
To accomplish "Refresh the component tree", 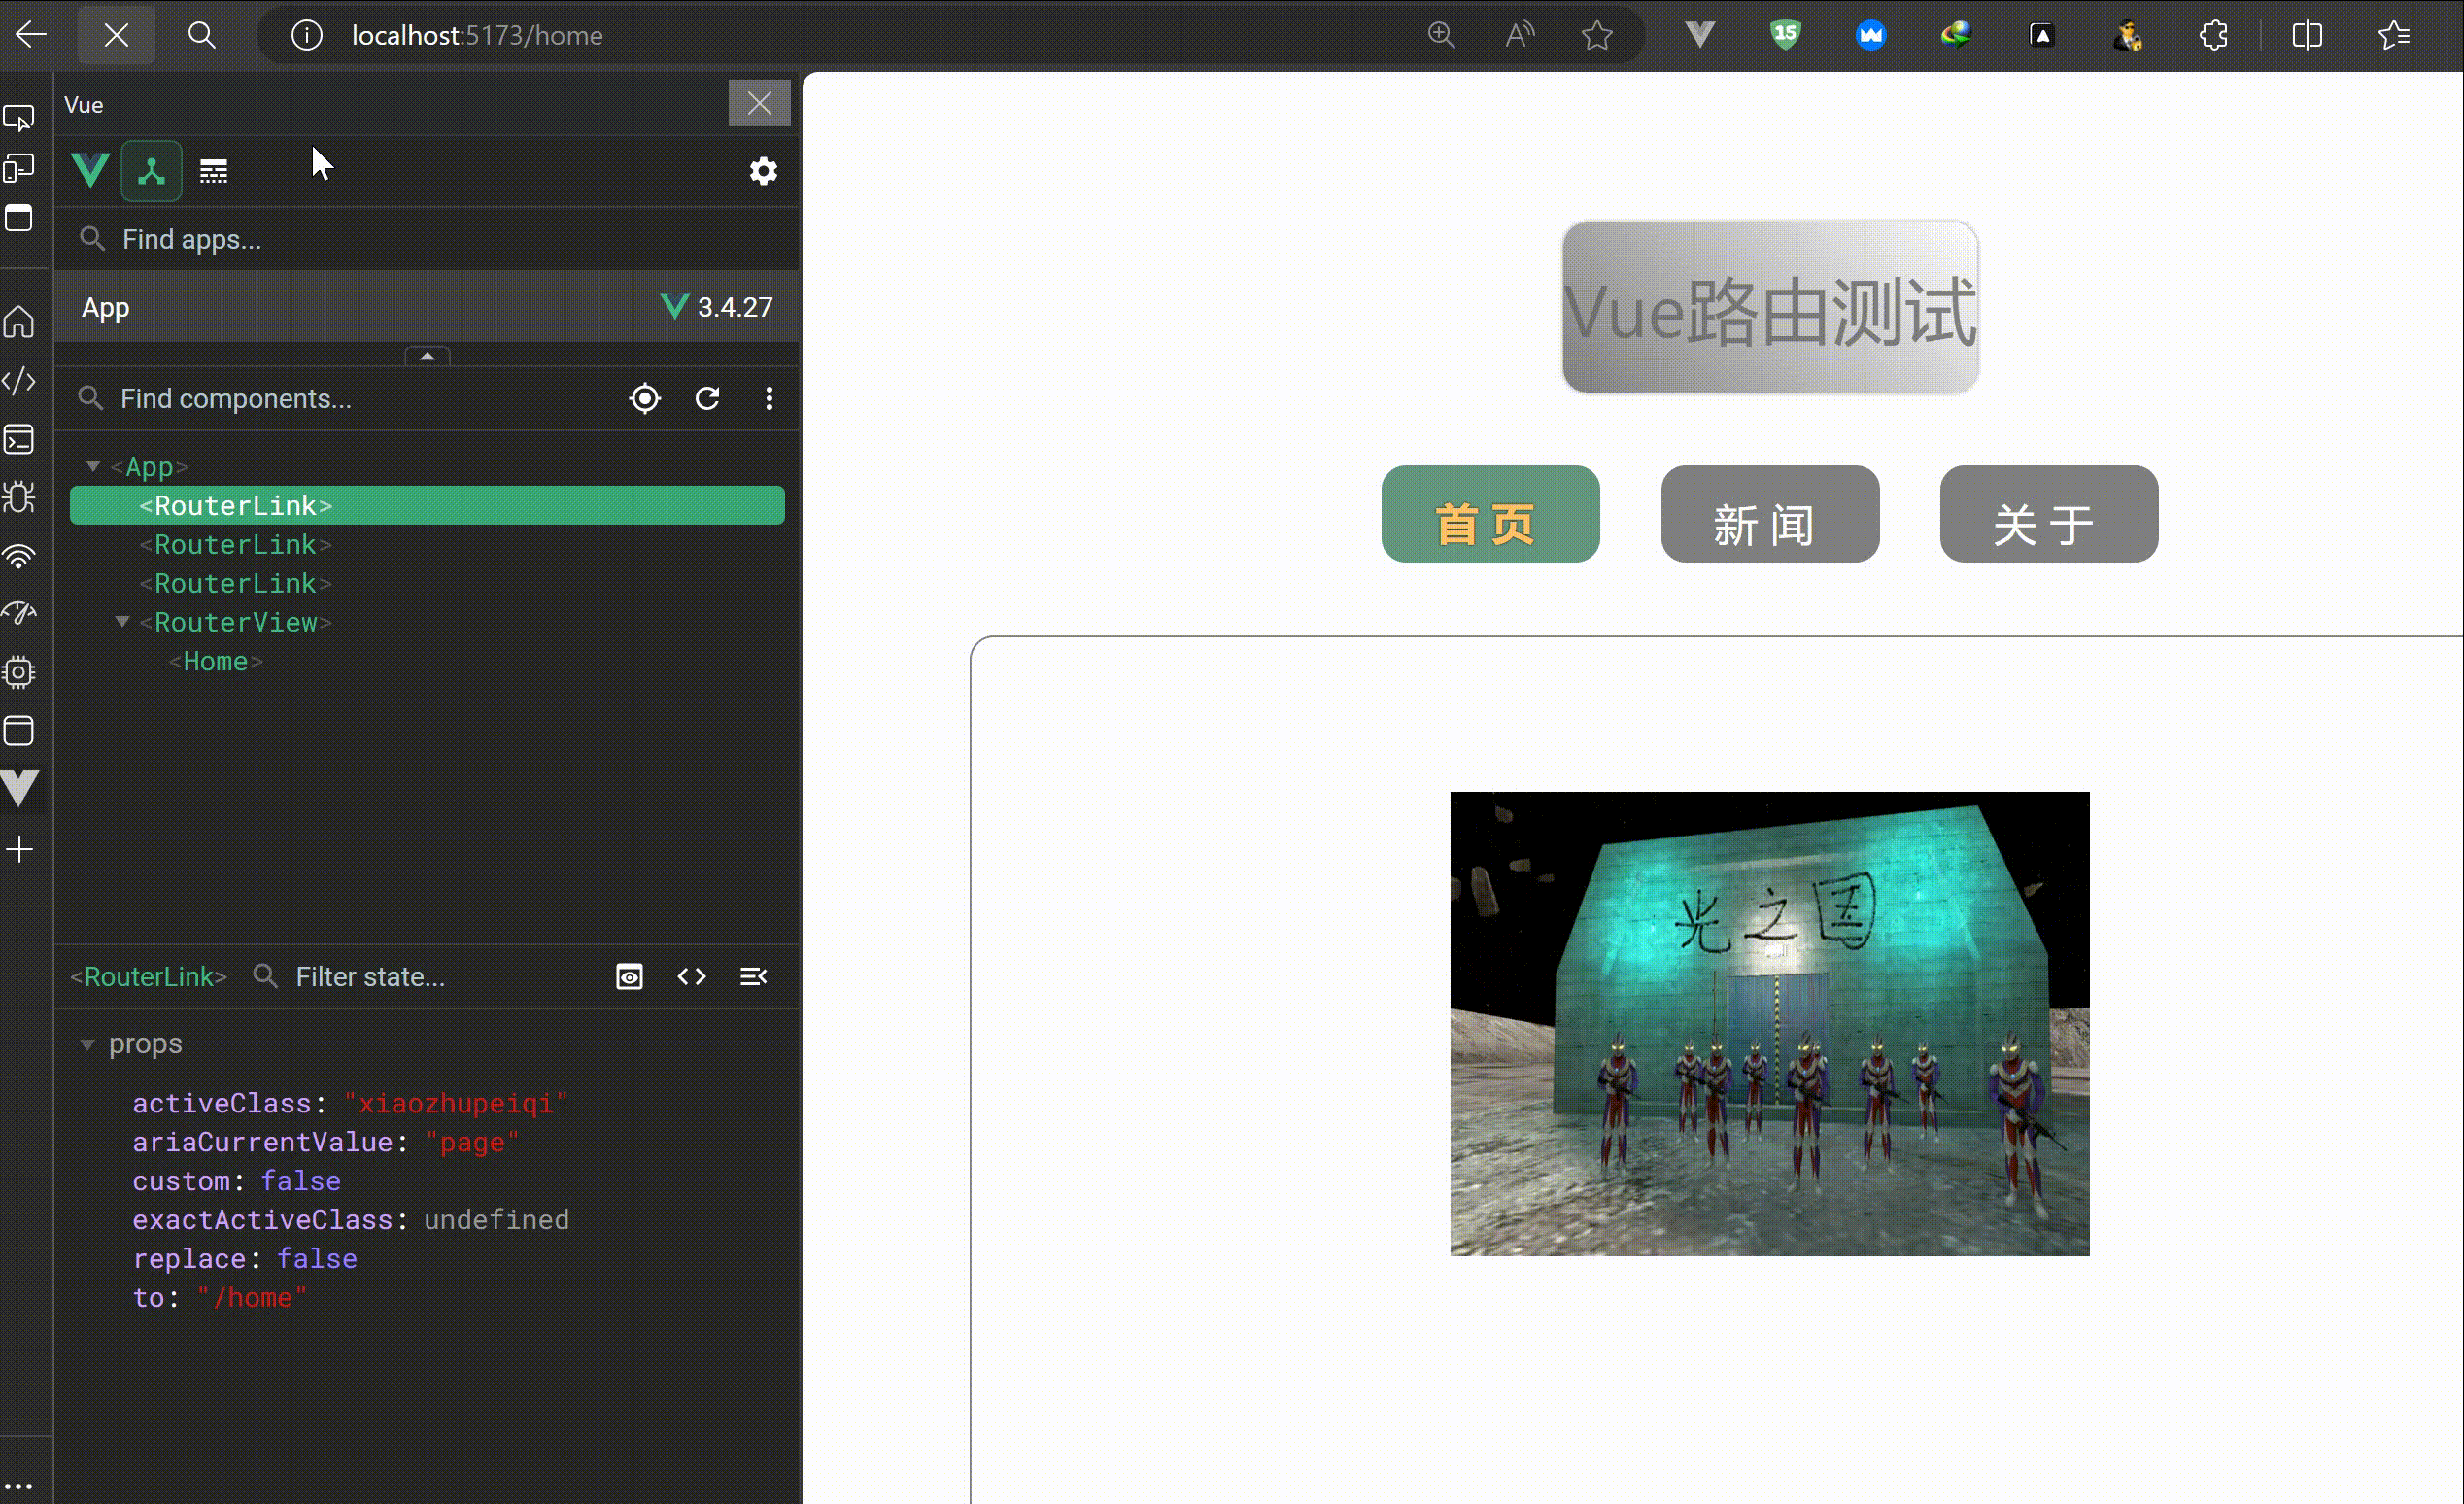I will click(x=708, y=399).
